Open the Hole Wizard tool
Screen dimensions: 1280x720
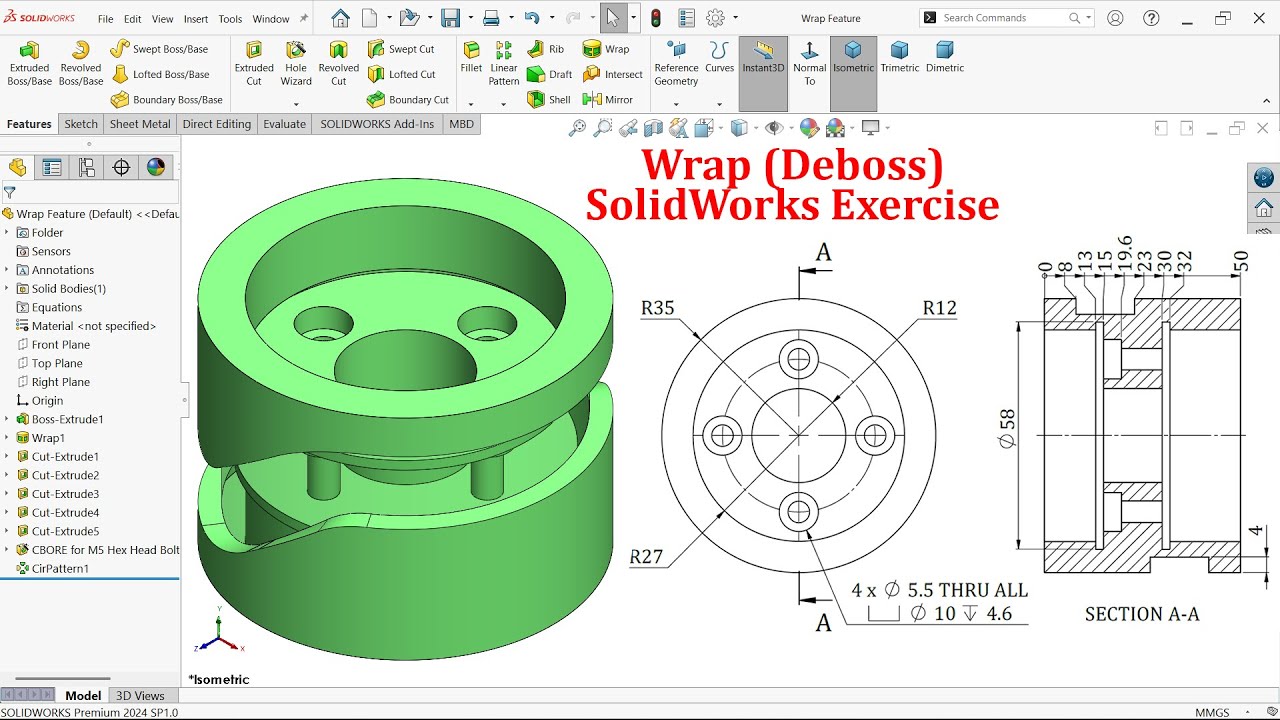[296, 64]
